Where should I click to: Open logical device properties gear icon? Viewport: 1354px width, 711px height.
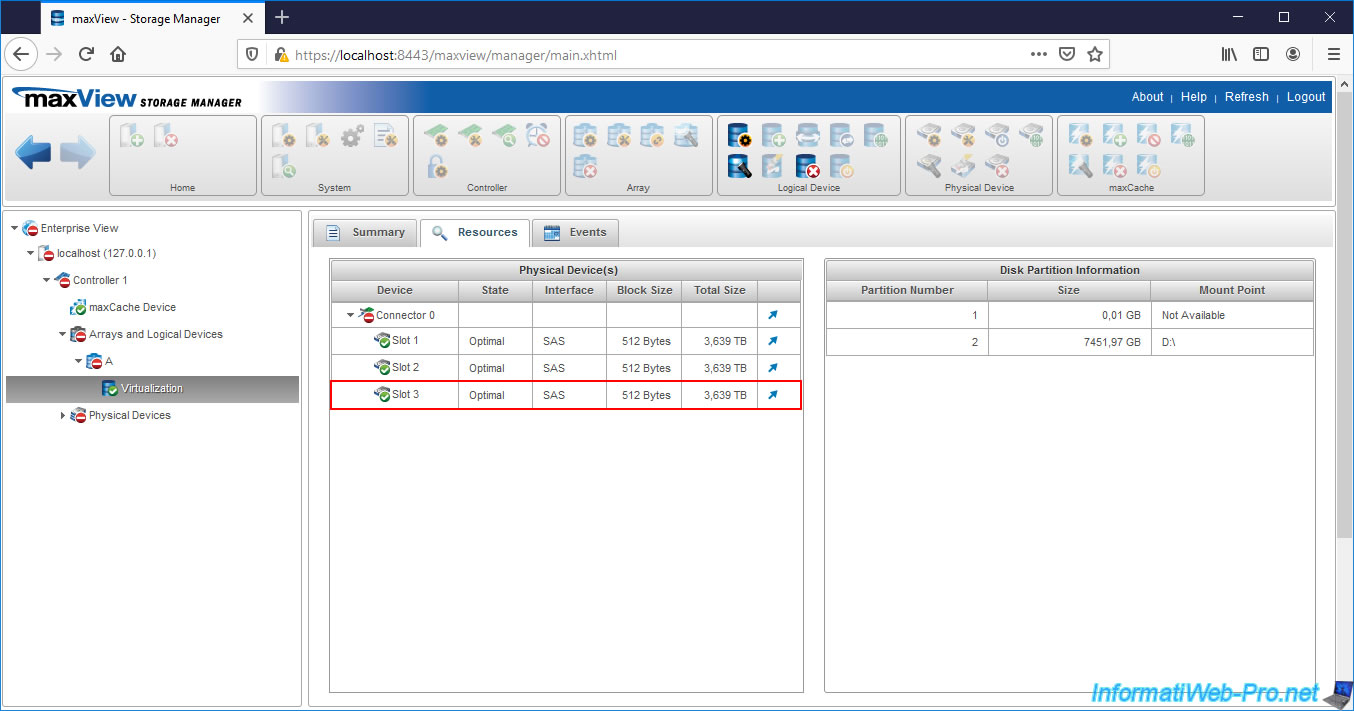739,135
